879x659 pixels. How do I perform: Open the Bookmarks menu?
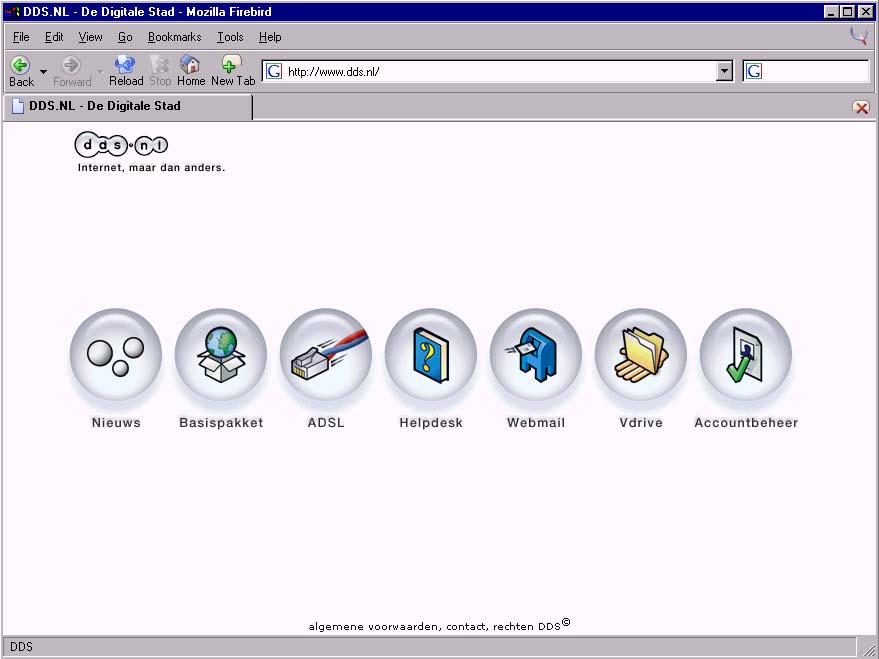tap(174, 37)
